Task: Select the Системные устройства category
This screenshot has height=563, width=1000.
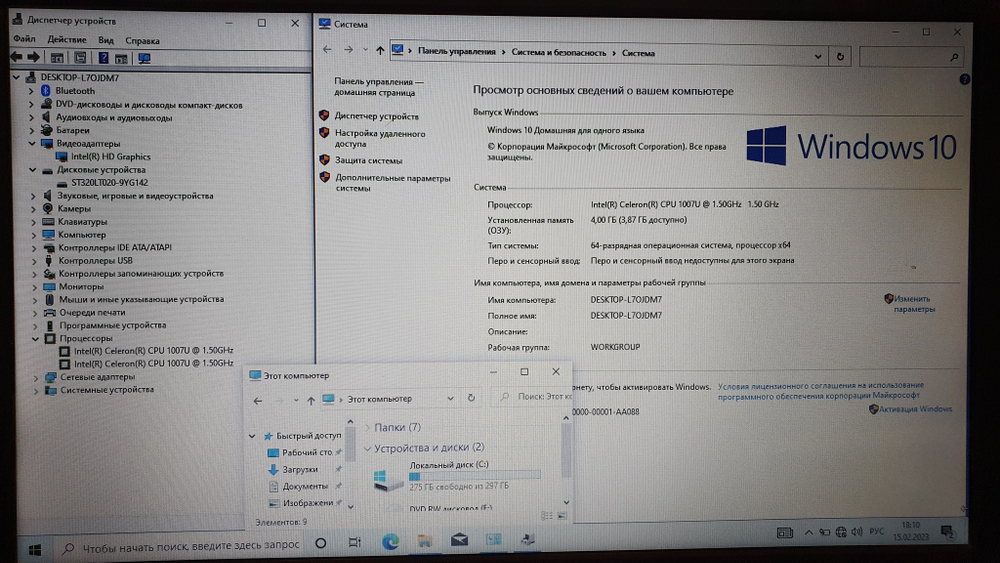Action: tap(107, 390)
